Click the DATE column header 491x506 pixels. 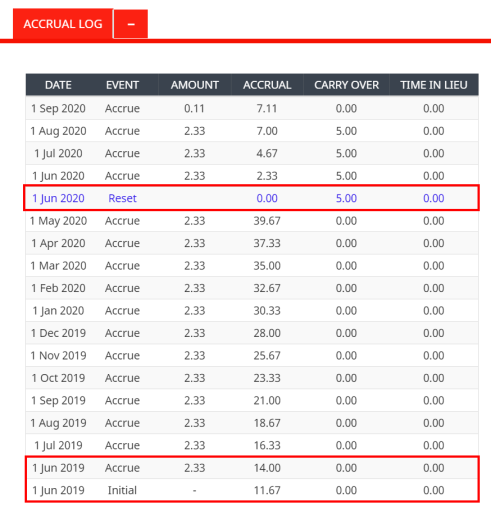pos(58,85)
